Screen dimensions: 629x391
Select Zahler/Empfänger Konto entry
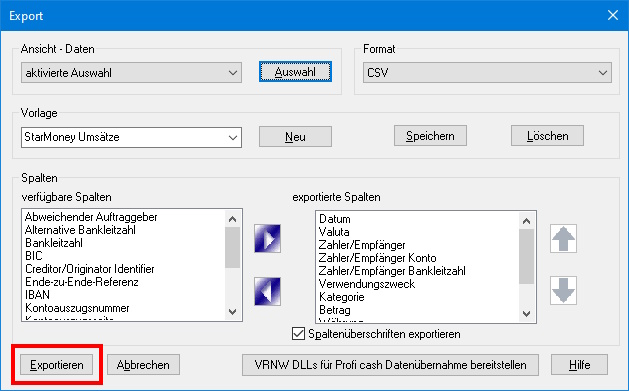[377, 258]
